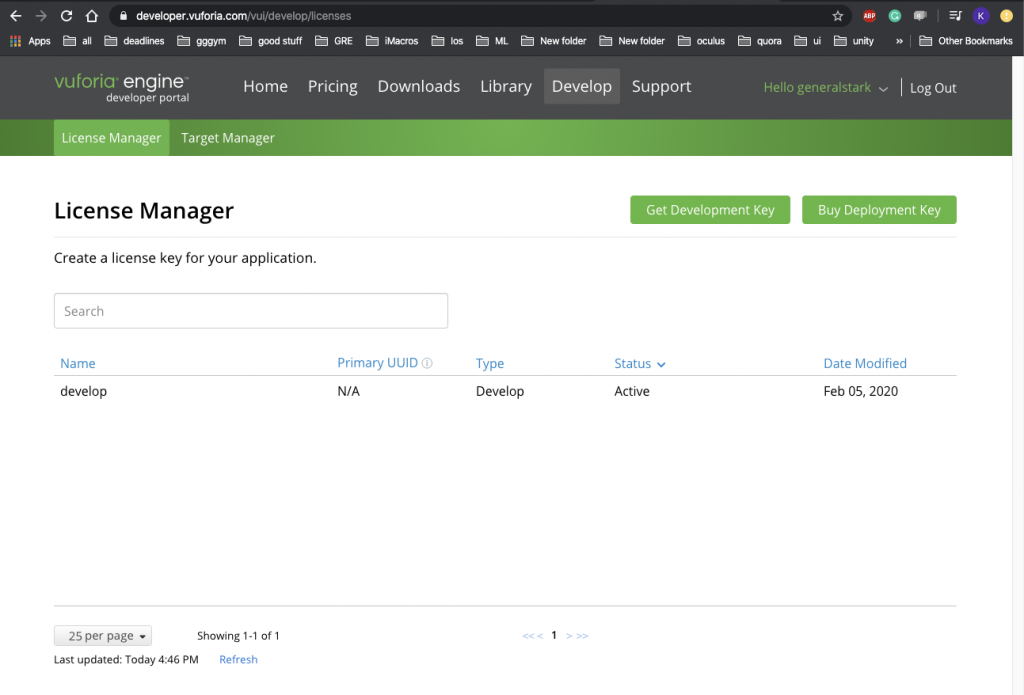The width and height of the screenshot is (1024, 695).
Task: Bookmark this page with the star icon
Action: tap(838, 16)
